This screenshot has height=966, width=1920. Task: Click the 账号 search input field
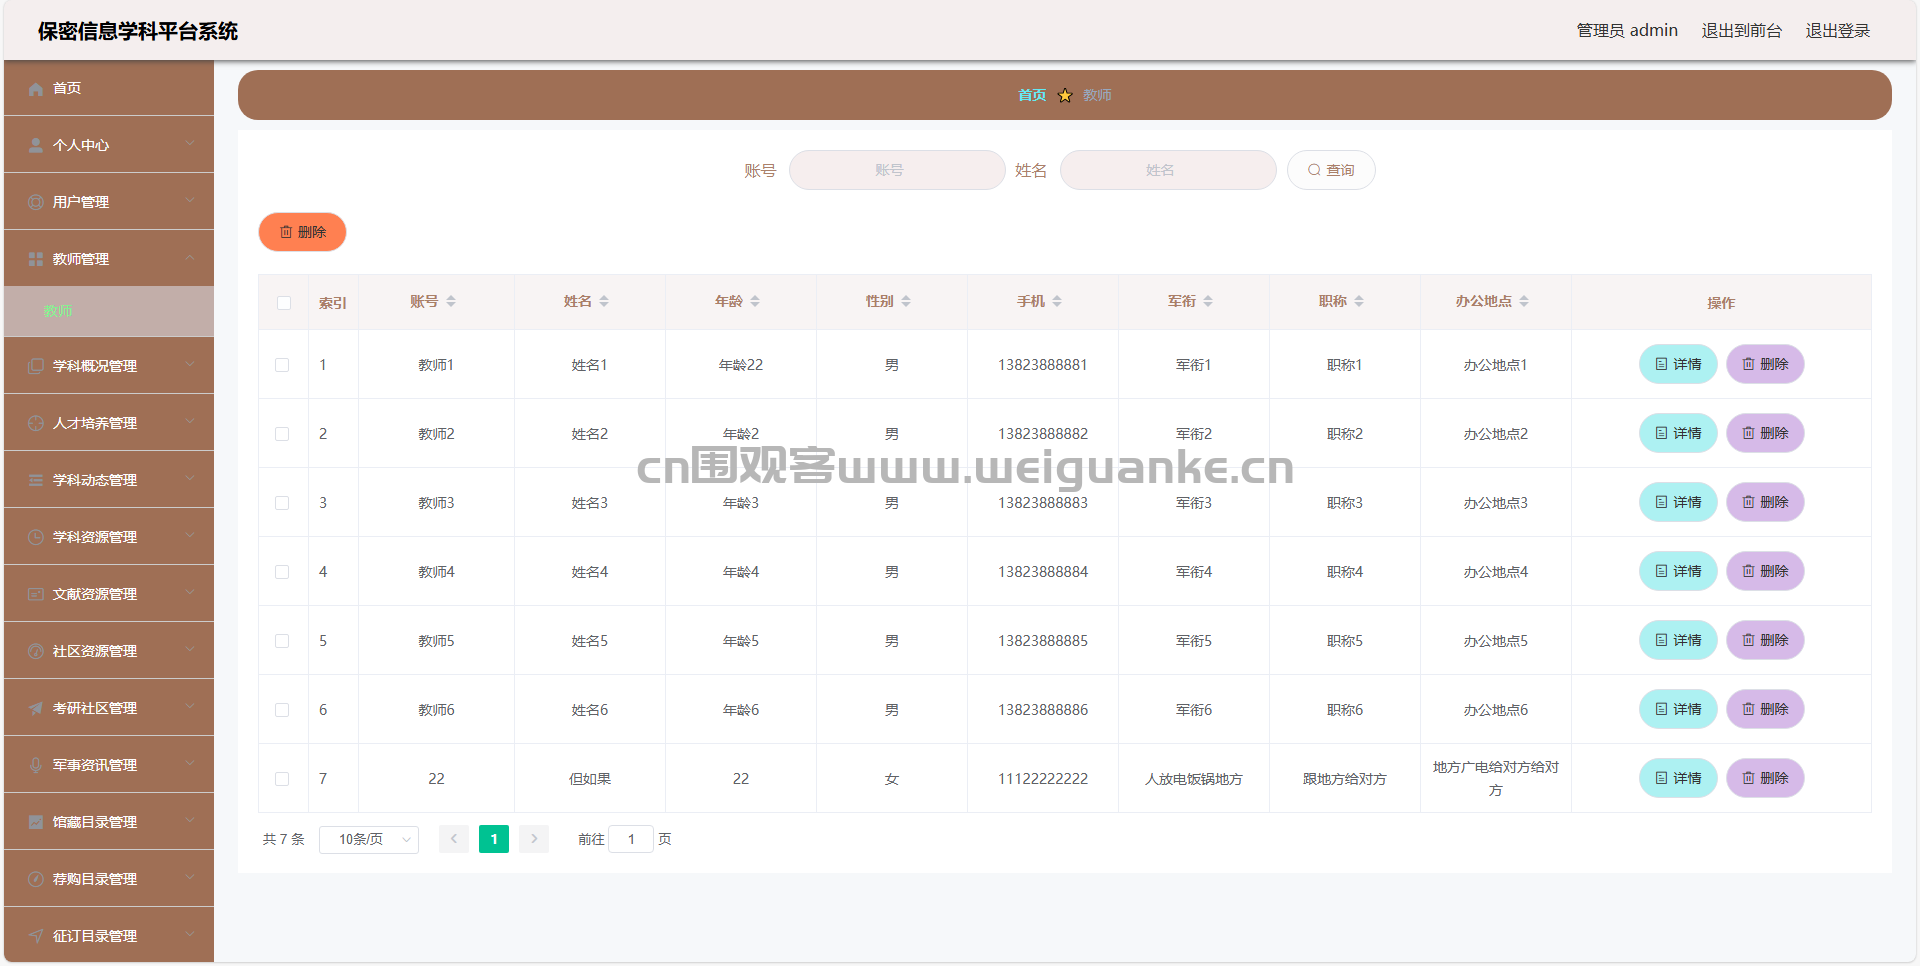point(897,170)
